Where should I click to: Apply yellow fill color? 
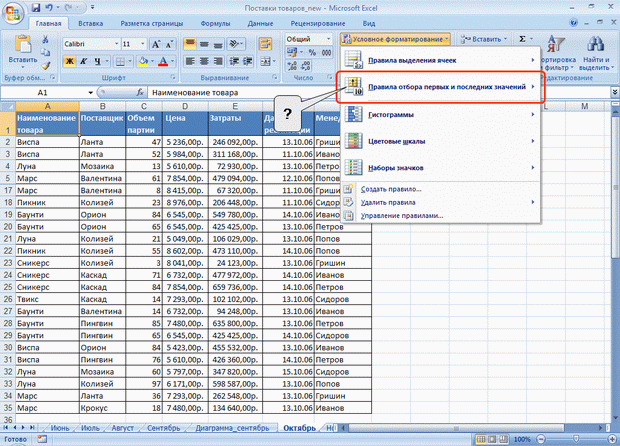tap(143, 61)
